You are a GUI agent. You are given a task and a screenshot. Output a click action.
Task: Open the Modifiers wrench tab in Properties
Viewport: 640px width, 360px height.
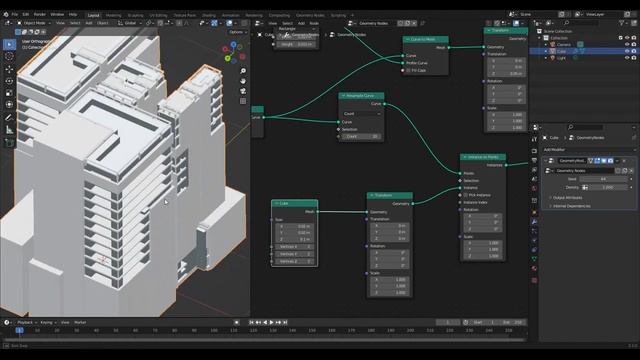534,222
